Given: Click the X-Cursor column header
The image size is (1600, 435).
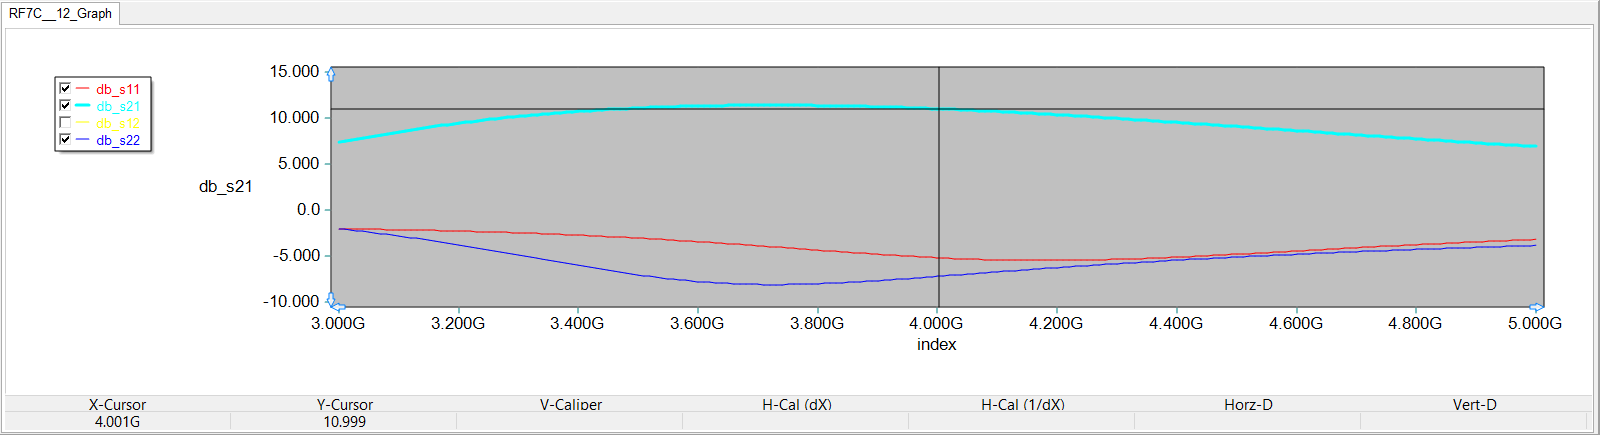Looking at the screenshot, I should (x=117, y=404).
